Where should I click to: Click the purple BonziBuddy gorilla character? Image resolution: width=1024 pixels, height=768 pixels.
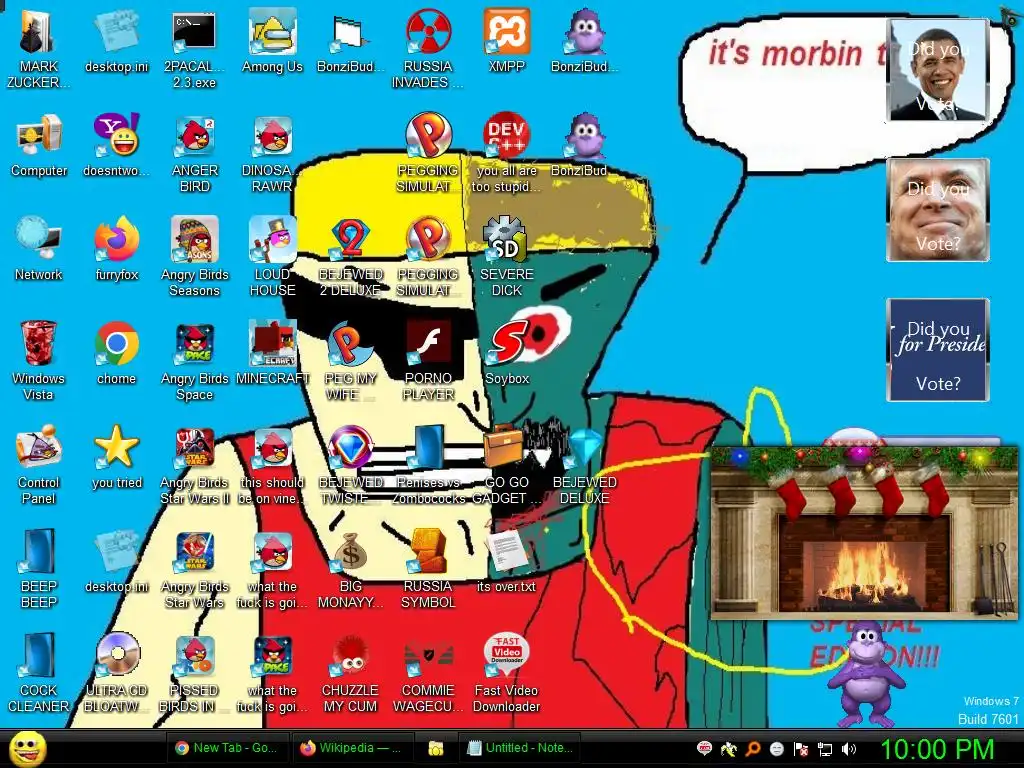tap(866, 673)
